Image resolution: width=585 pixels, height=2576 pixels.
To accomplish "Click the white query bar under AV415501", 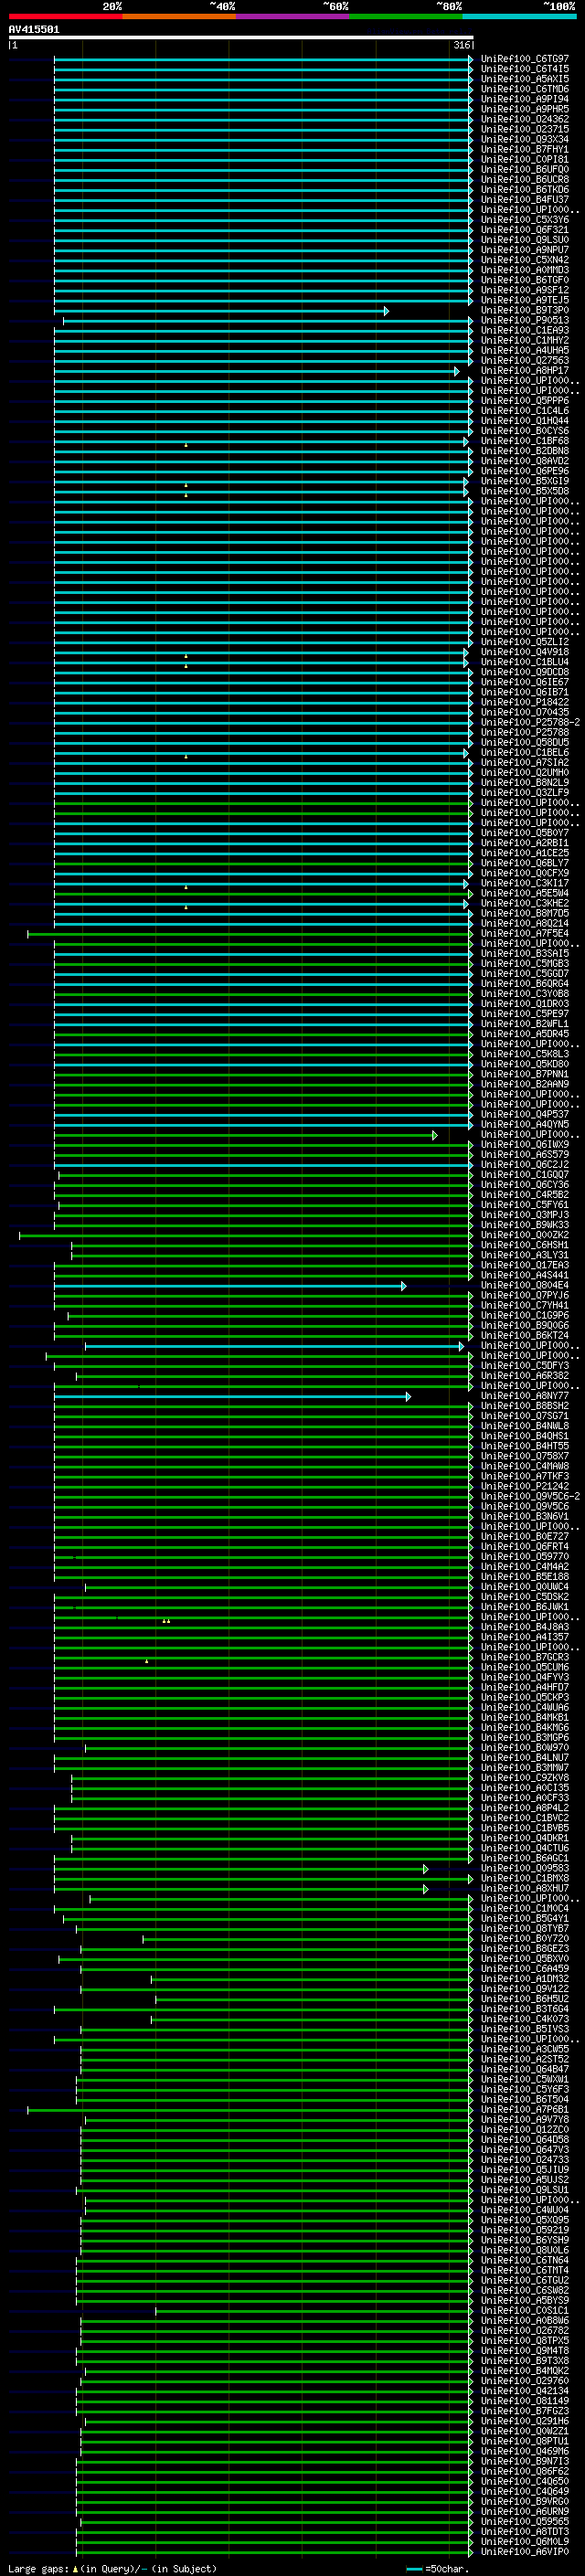I will [x=240, y=37].
